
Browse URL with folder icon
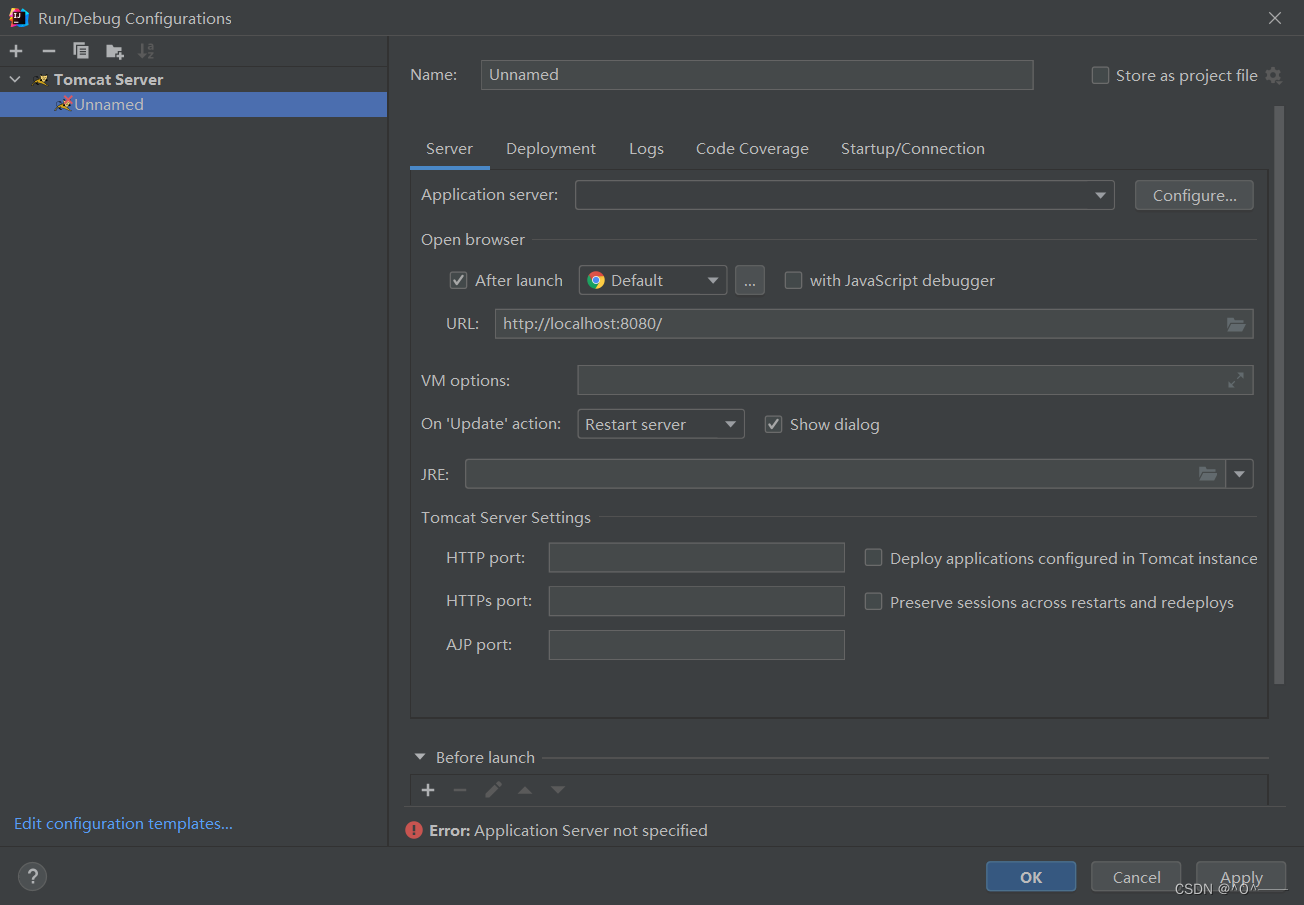1236,324
